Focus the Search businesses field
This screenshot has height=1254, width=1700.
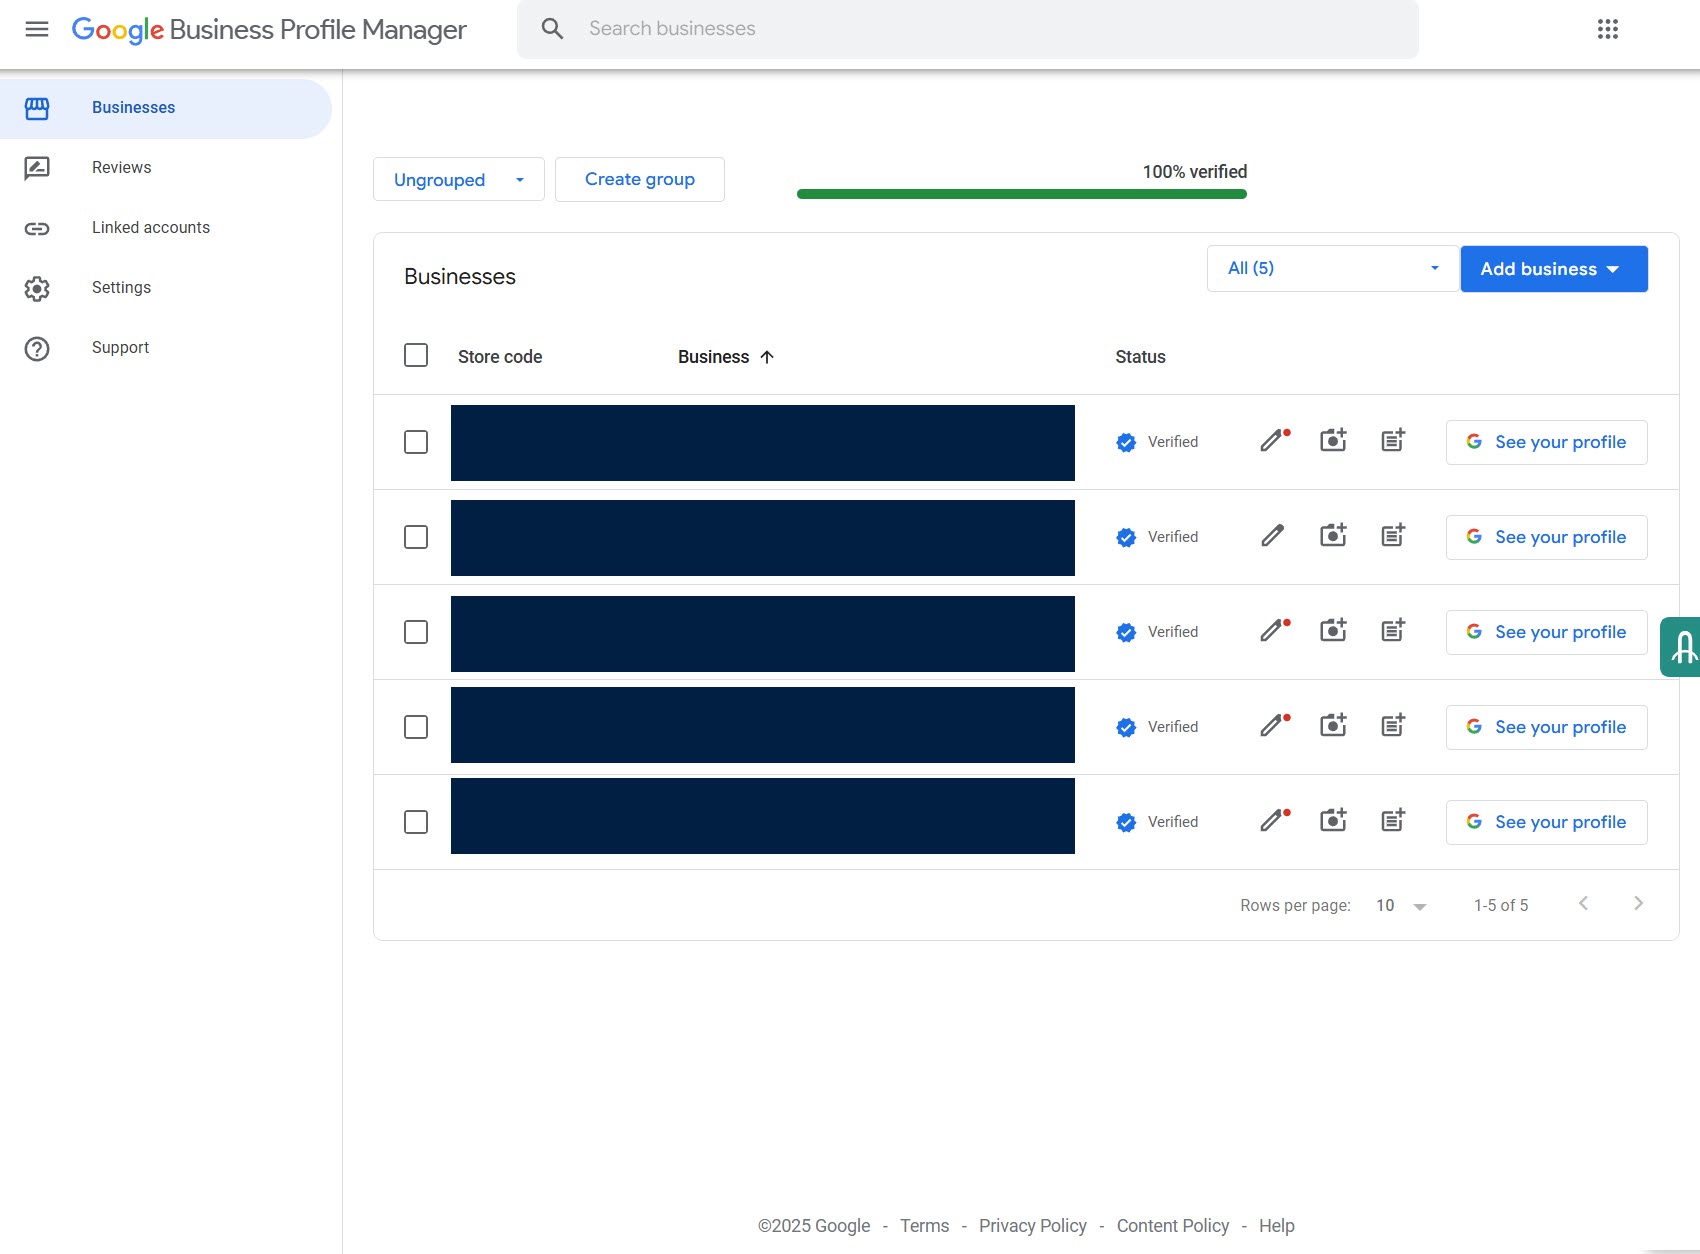tap(967, 29)
